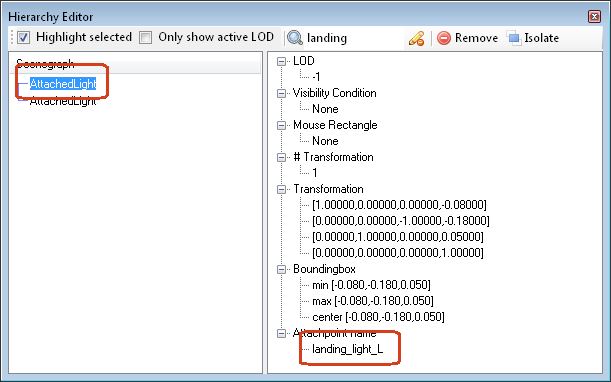Collapse the Visibility Condition node

click(x=281, y=93)
